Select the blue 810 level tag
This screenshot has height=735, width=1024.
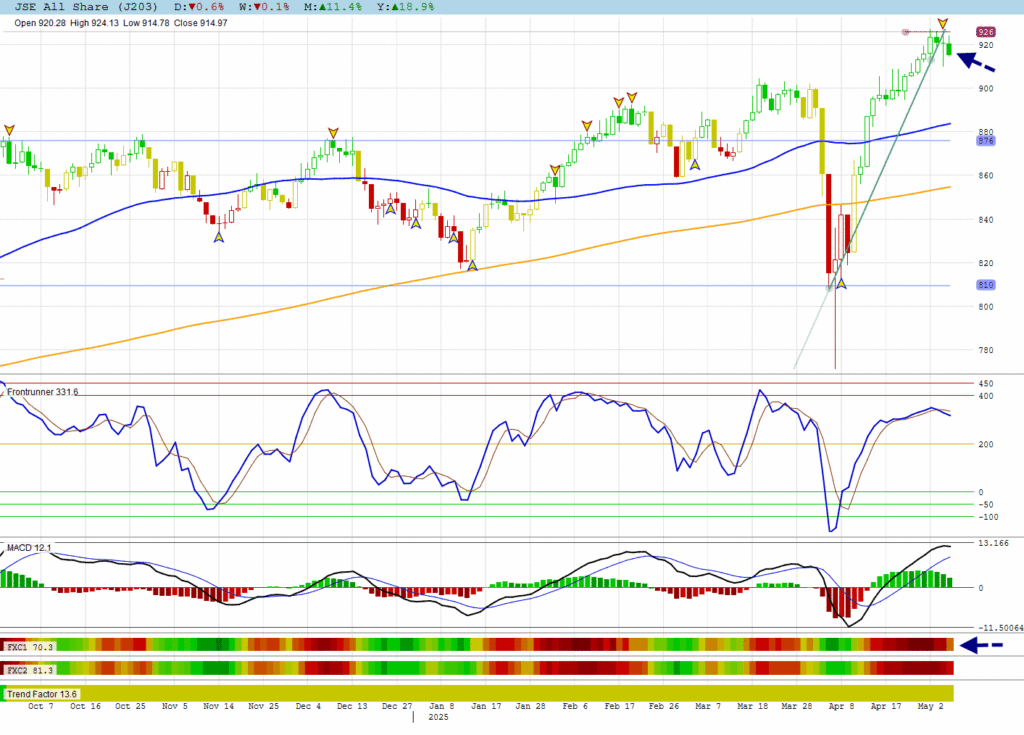(985, 285)
